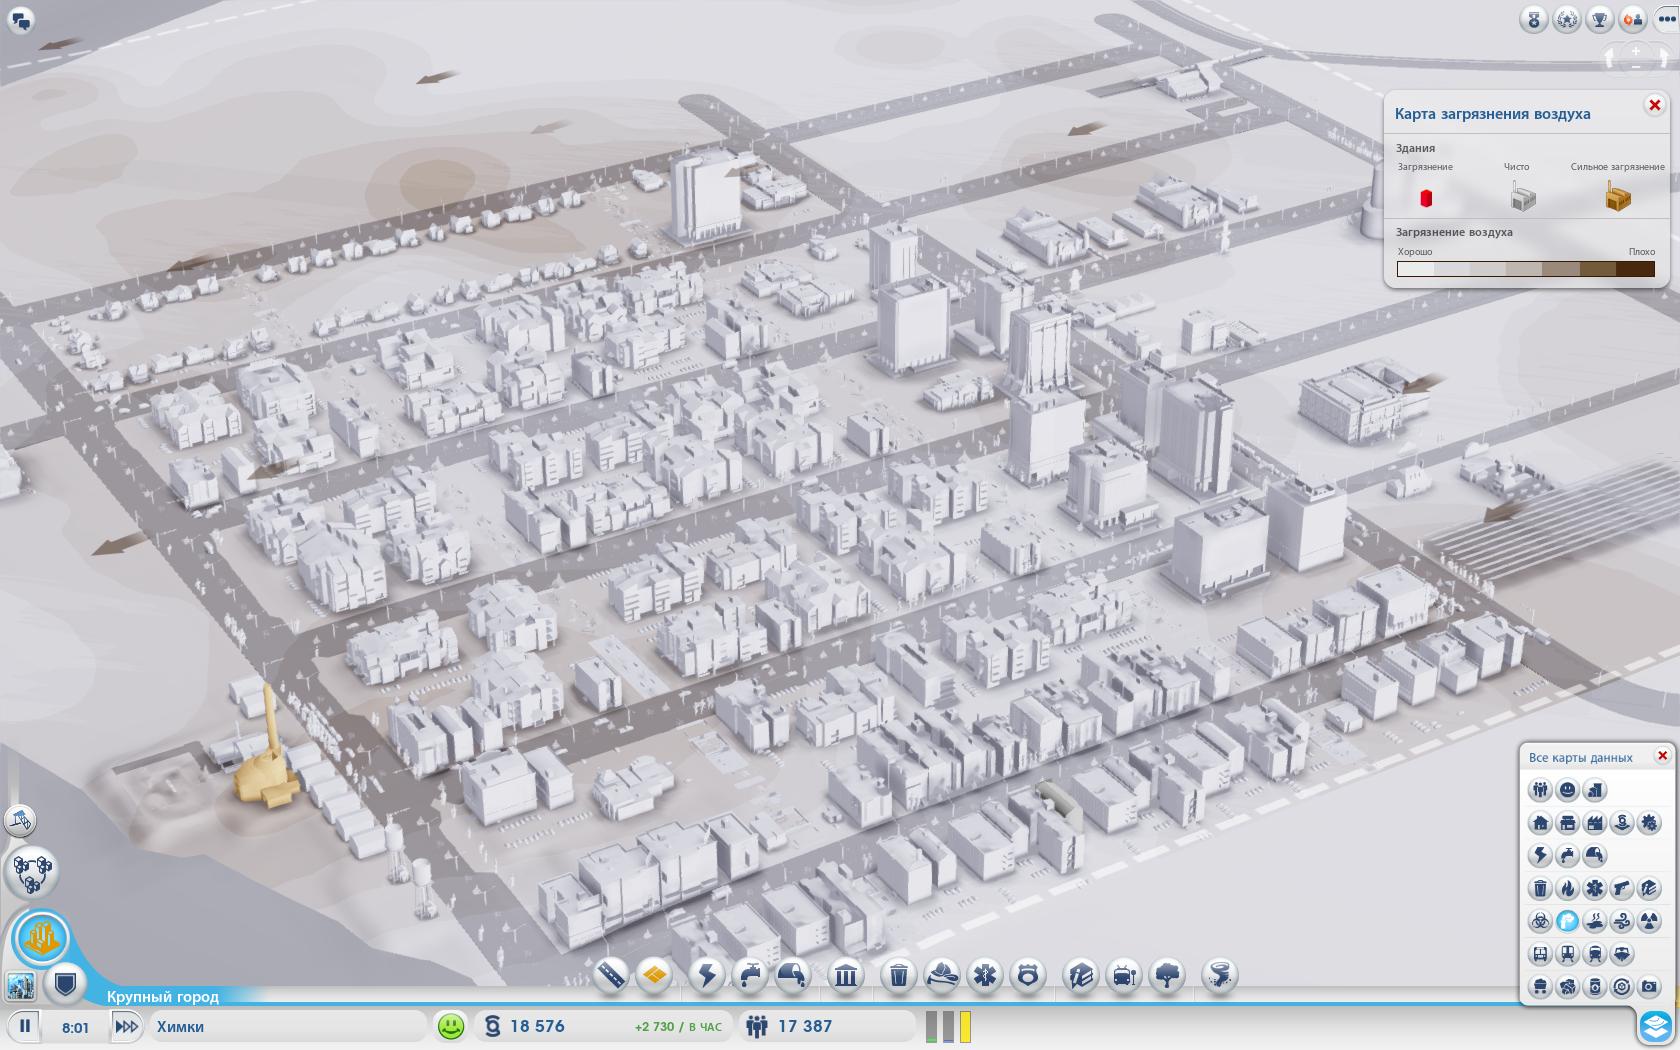Show the Germs biohazard data map
1680x1050 pixels.
click(x=1540, y=921)
